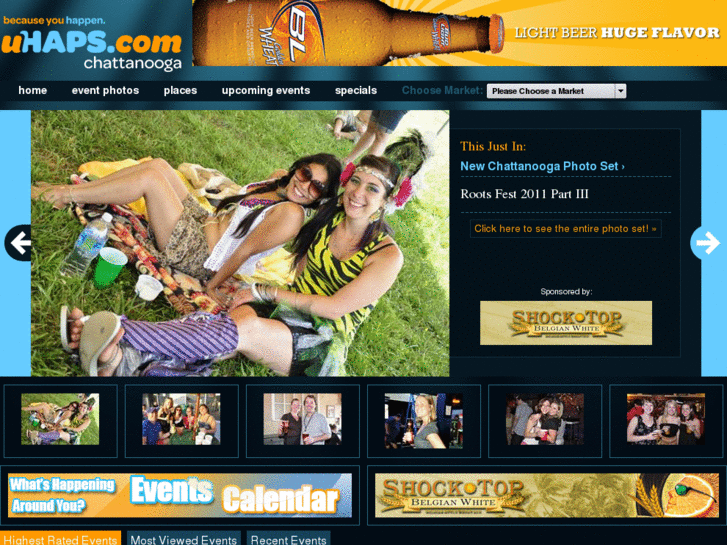Select thumbnail of couple holding drinks indoors
This screenshot has width=727, height=545.
(x=302, y=419)
